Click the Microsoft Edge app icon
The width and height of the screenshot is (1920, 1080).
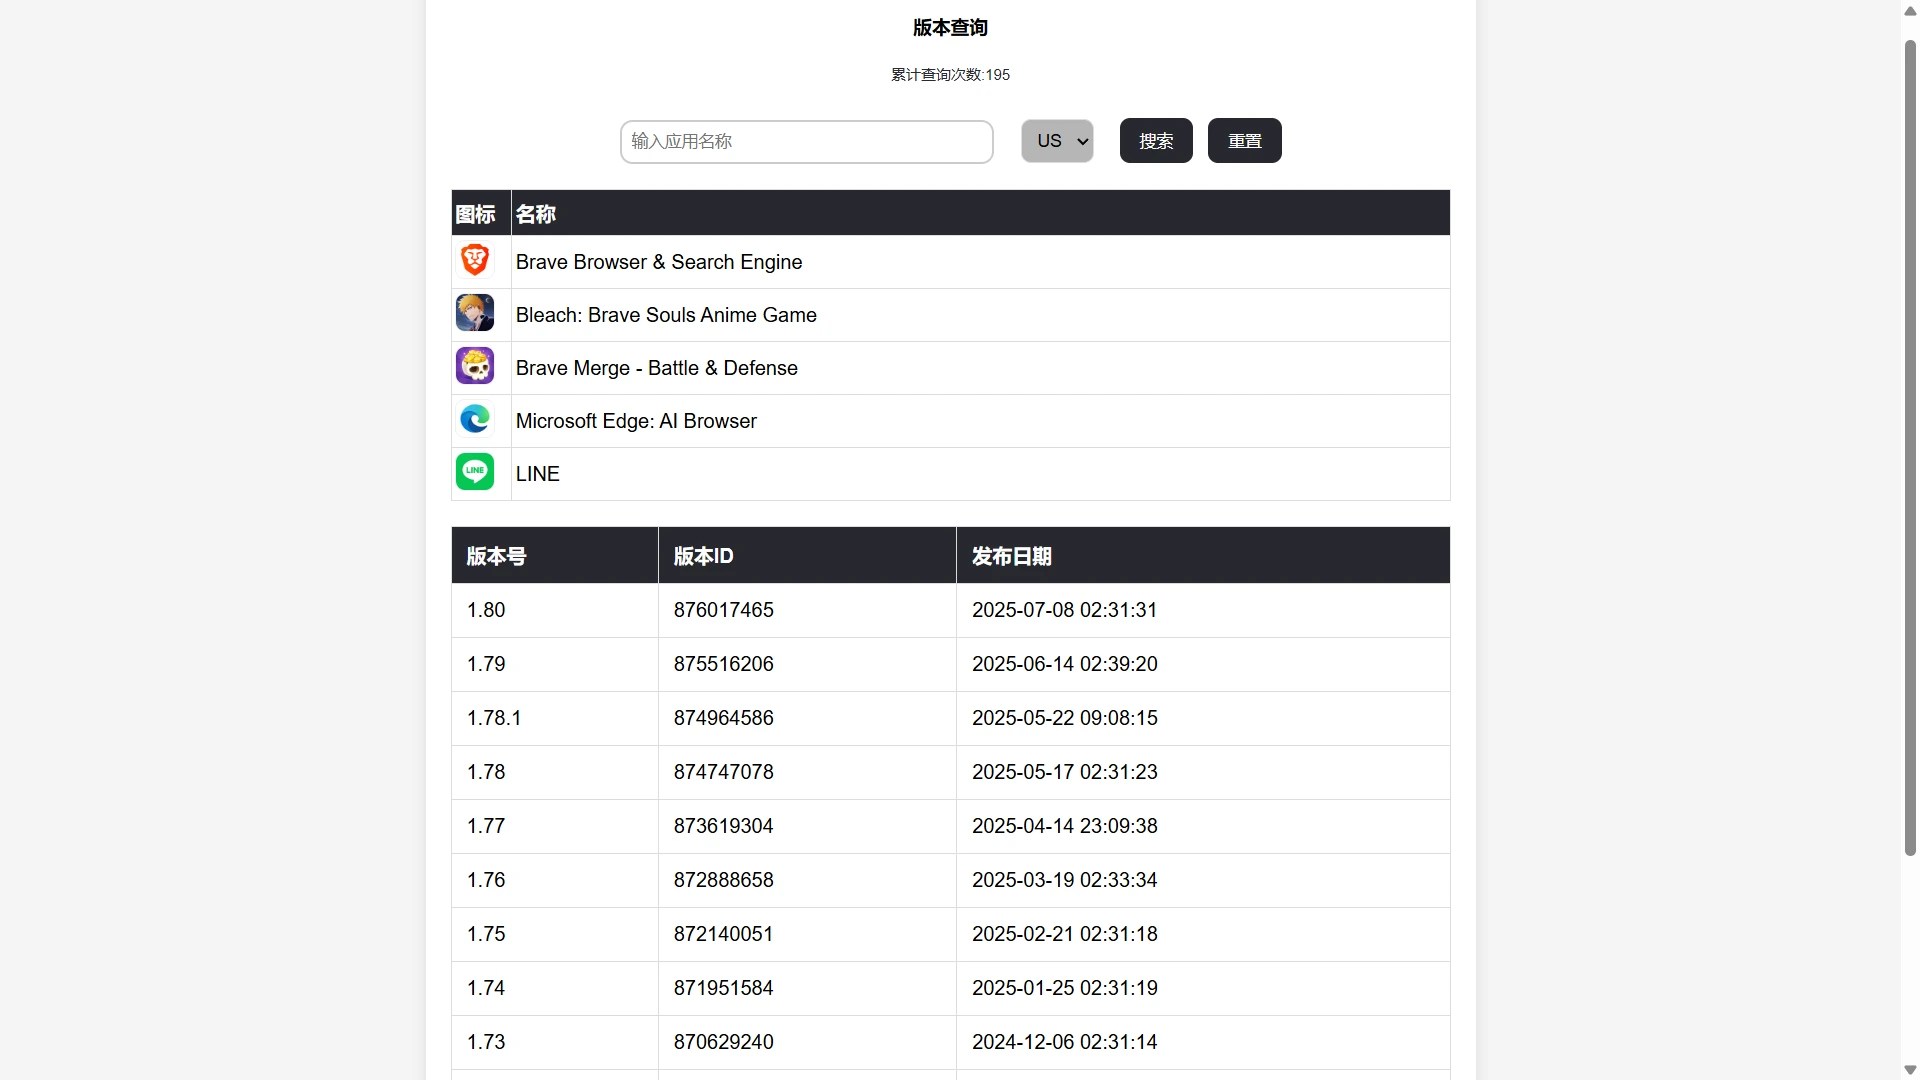[475, 420]
